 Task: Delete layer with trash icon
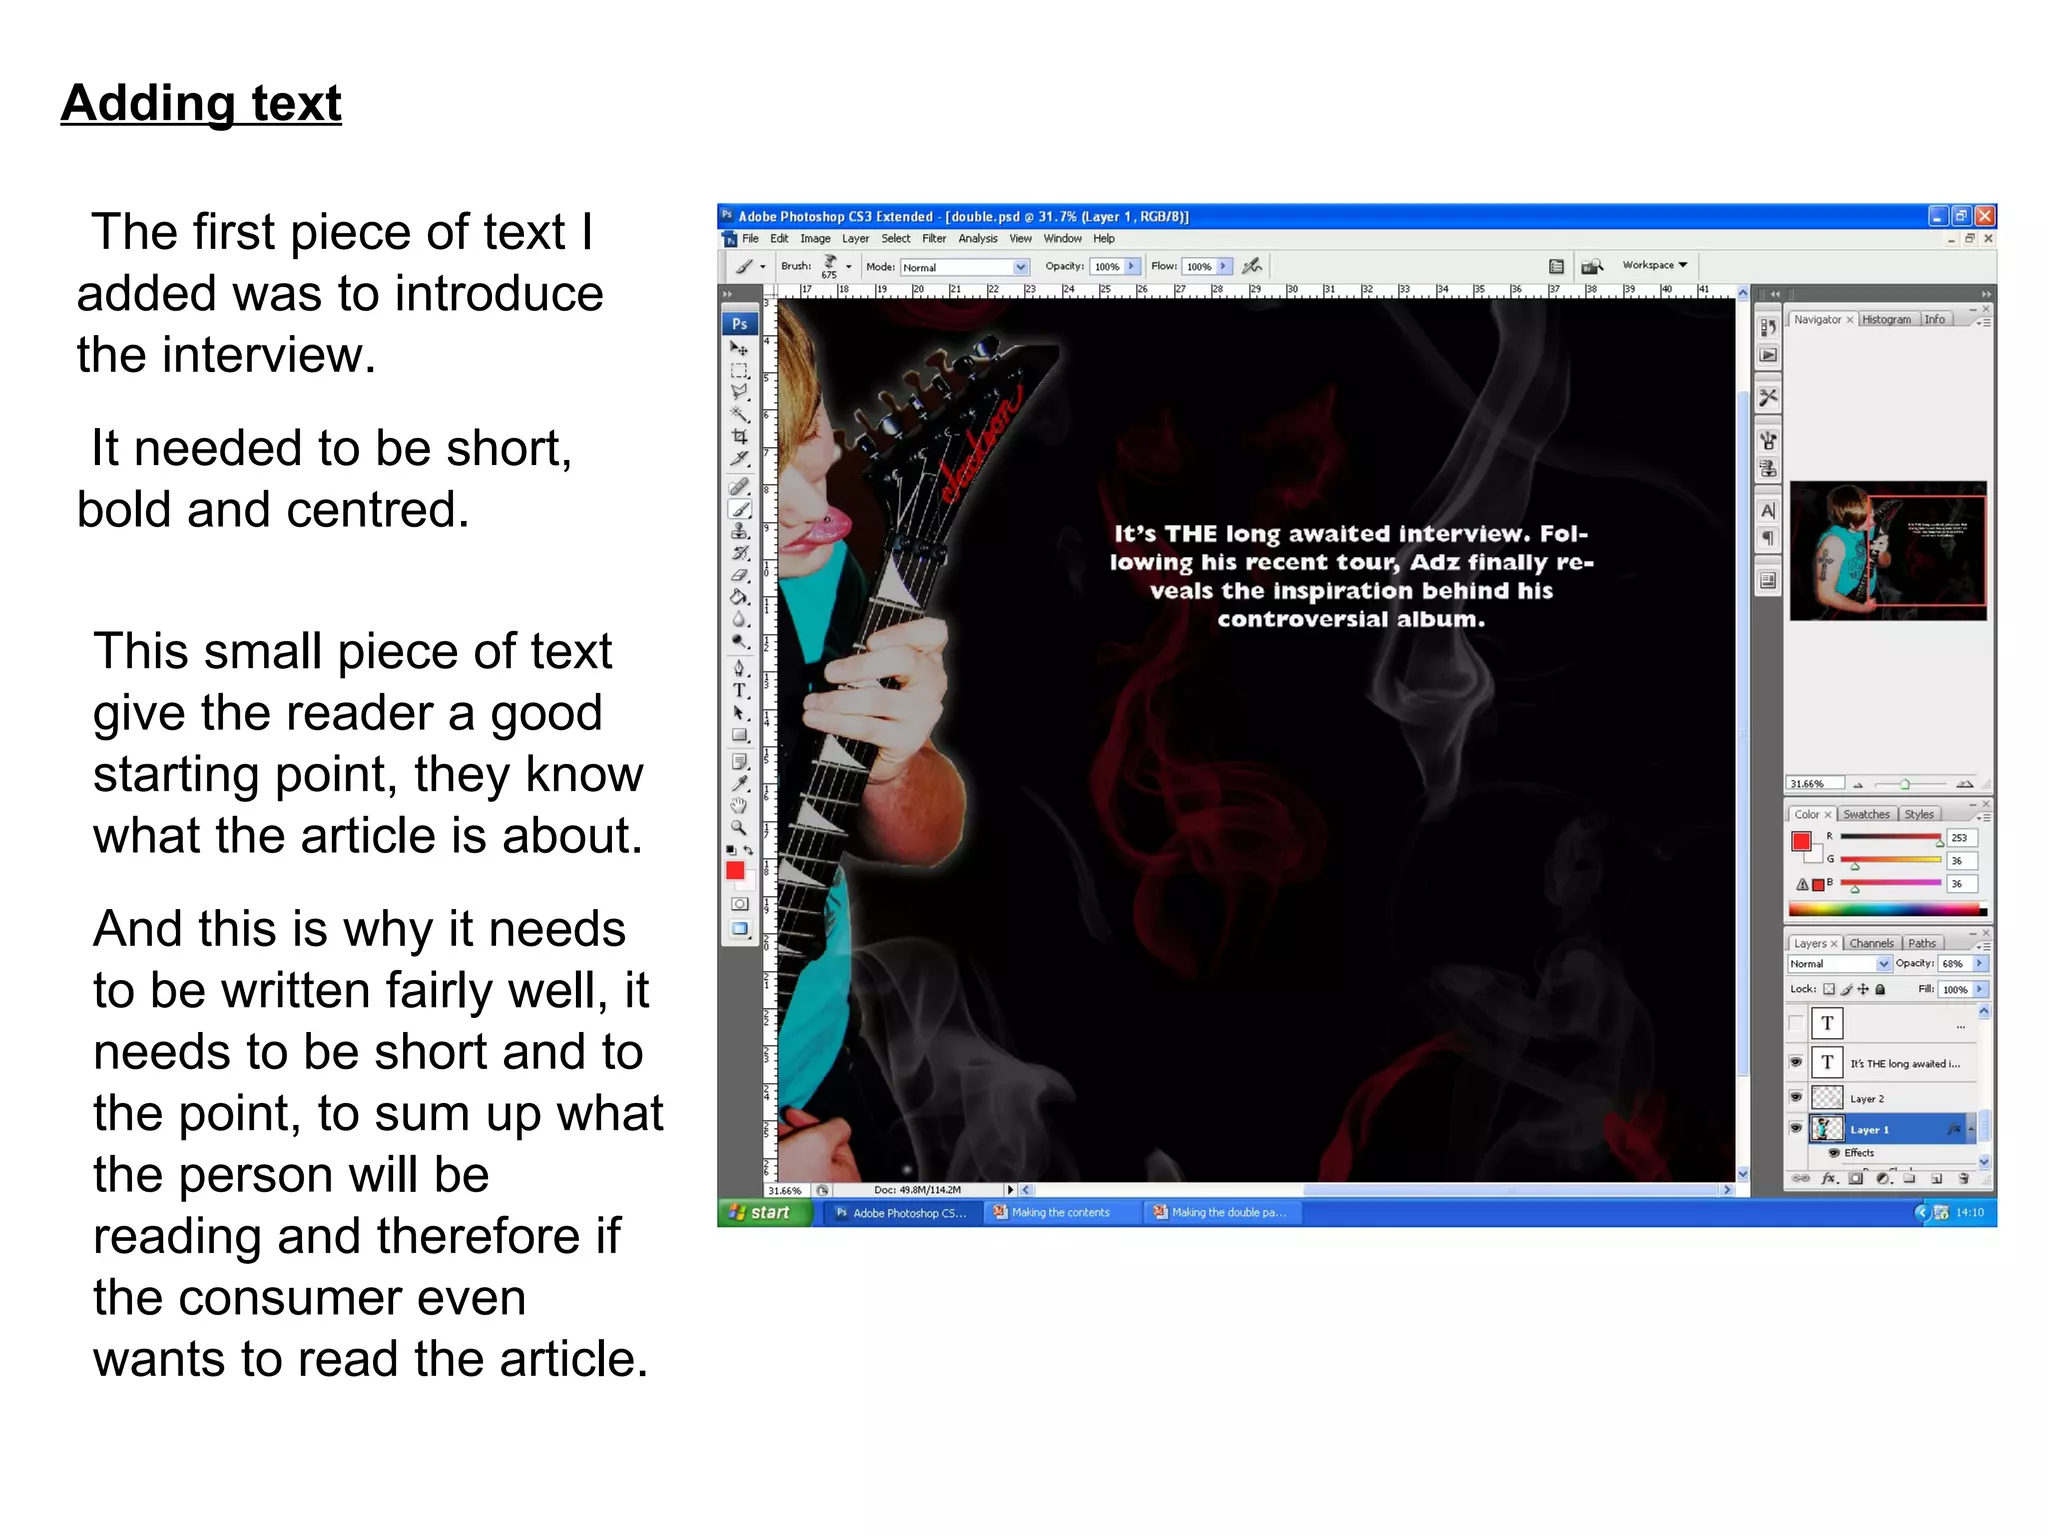1963,1179
